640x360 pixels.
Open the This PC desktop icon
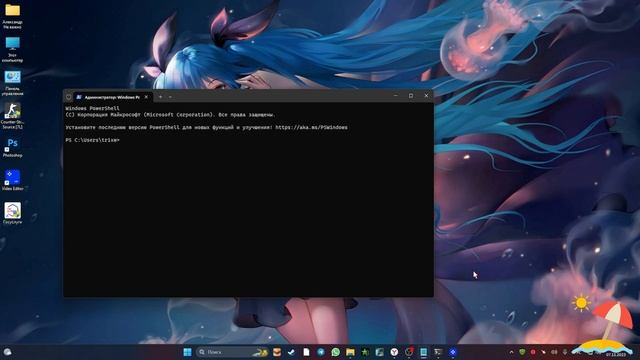click(13, 49)
